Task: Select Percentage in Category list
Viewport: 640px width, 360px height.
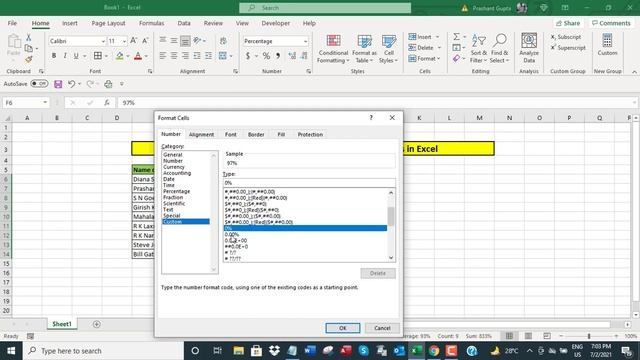Action: tap(176, 191)
